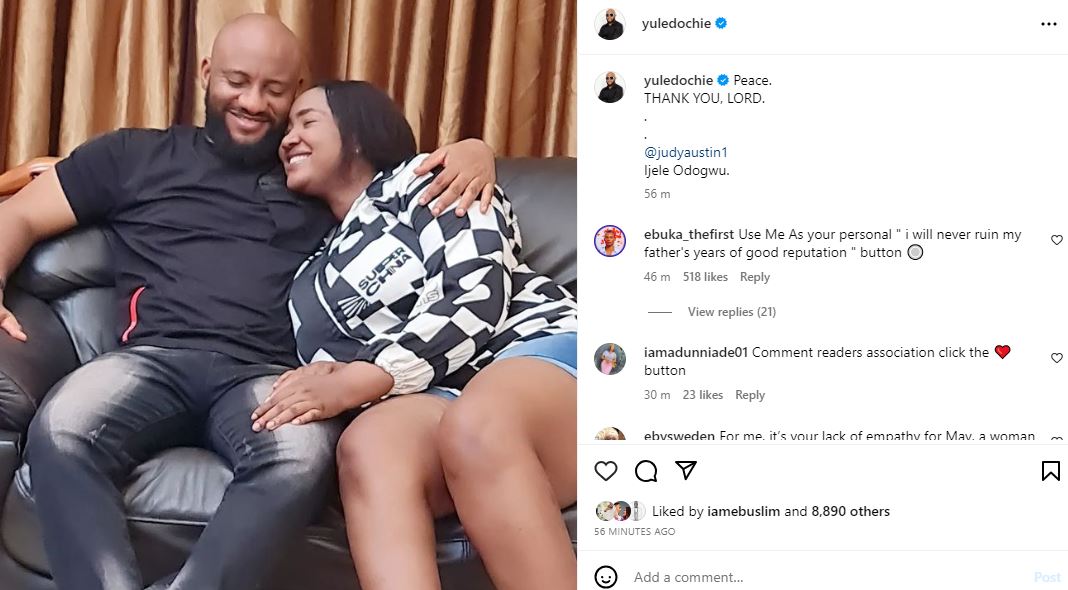Like the post with heart icon
The width and height of the screenshot is (1068, 590).
point(606,471)
